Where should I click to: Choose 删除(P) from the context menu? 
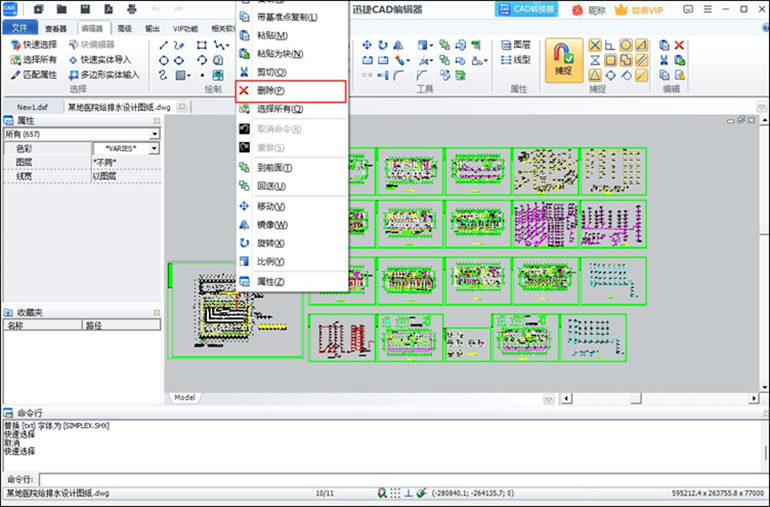click(291, 91)
